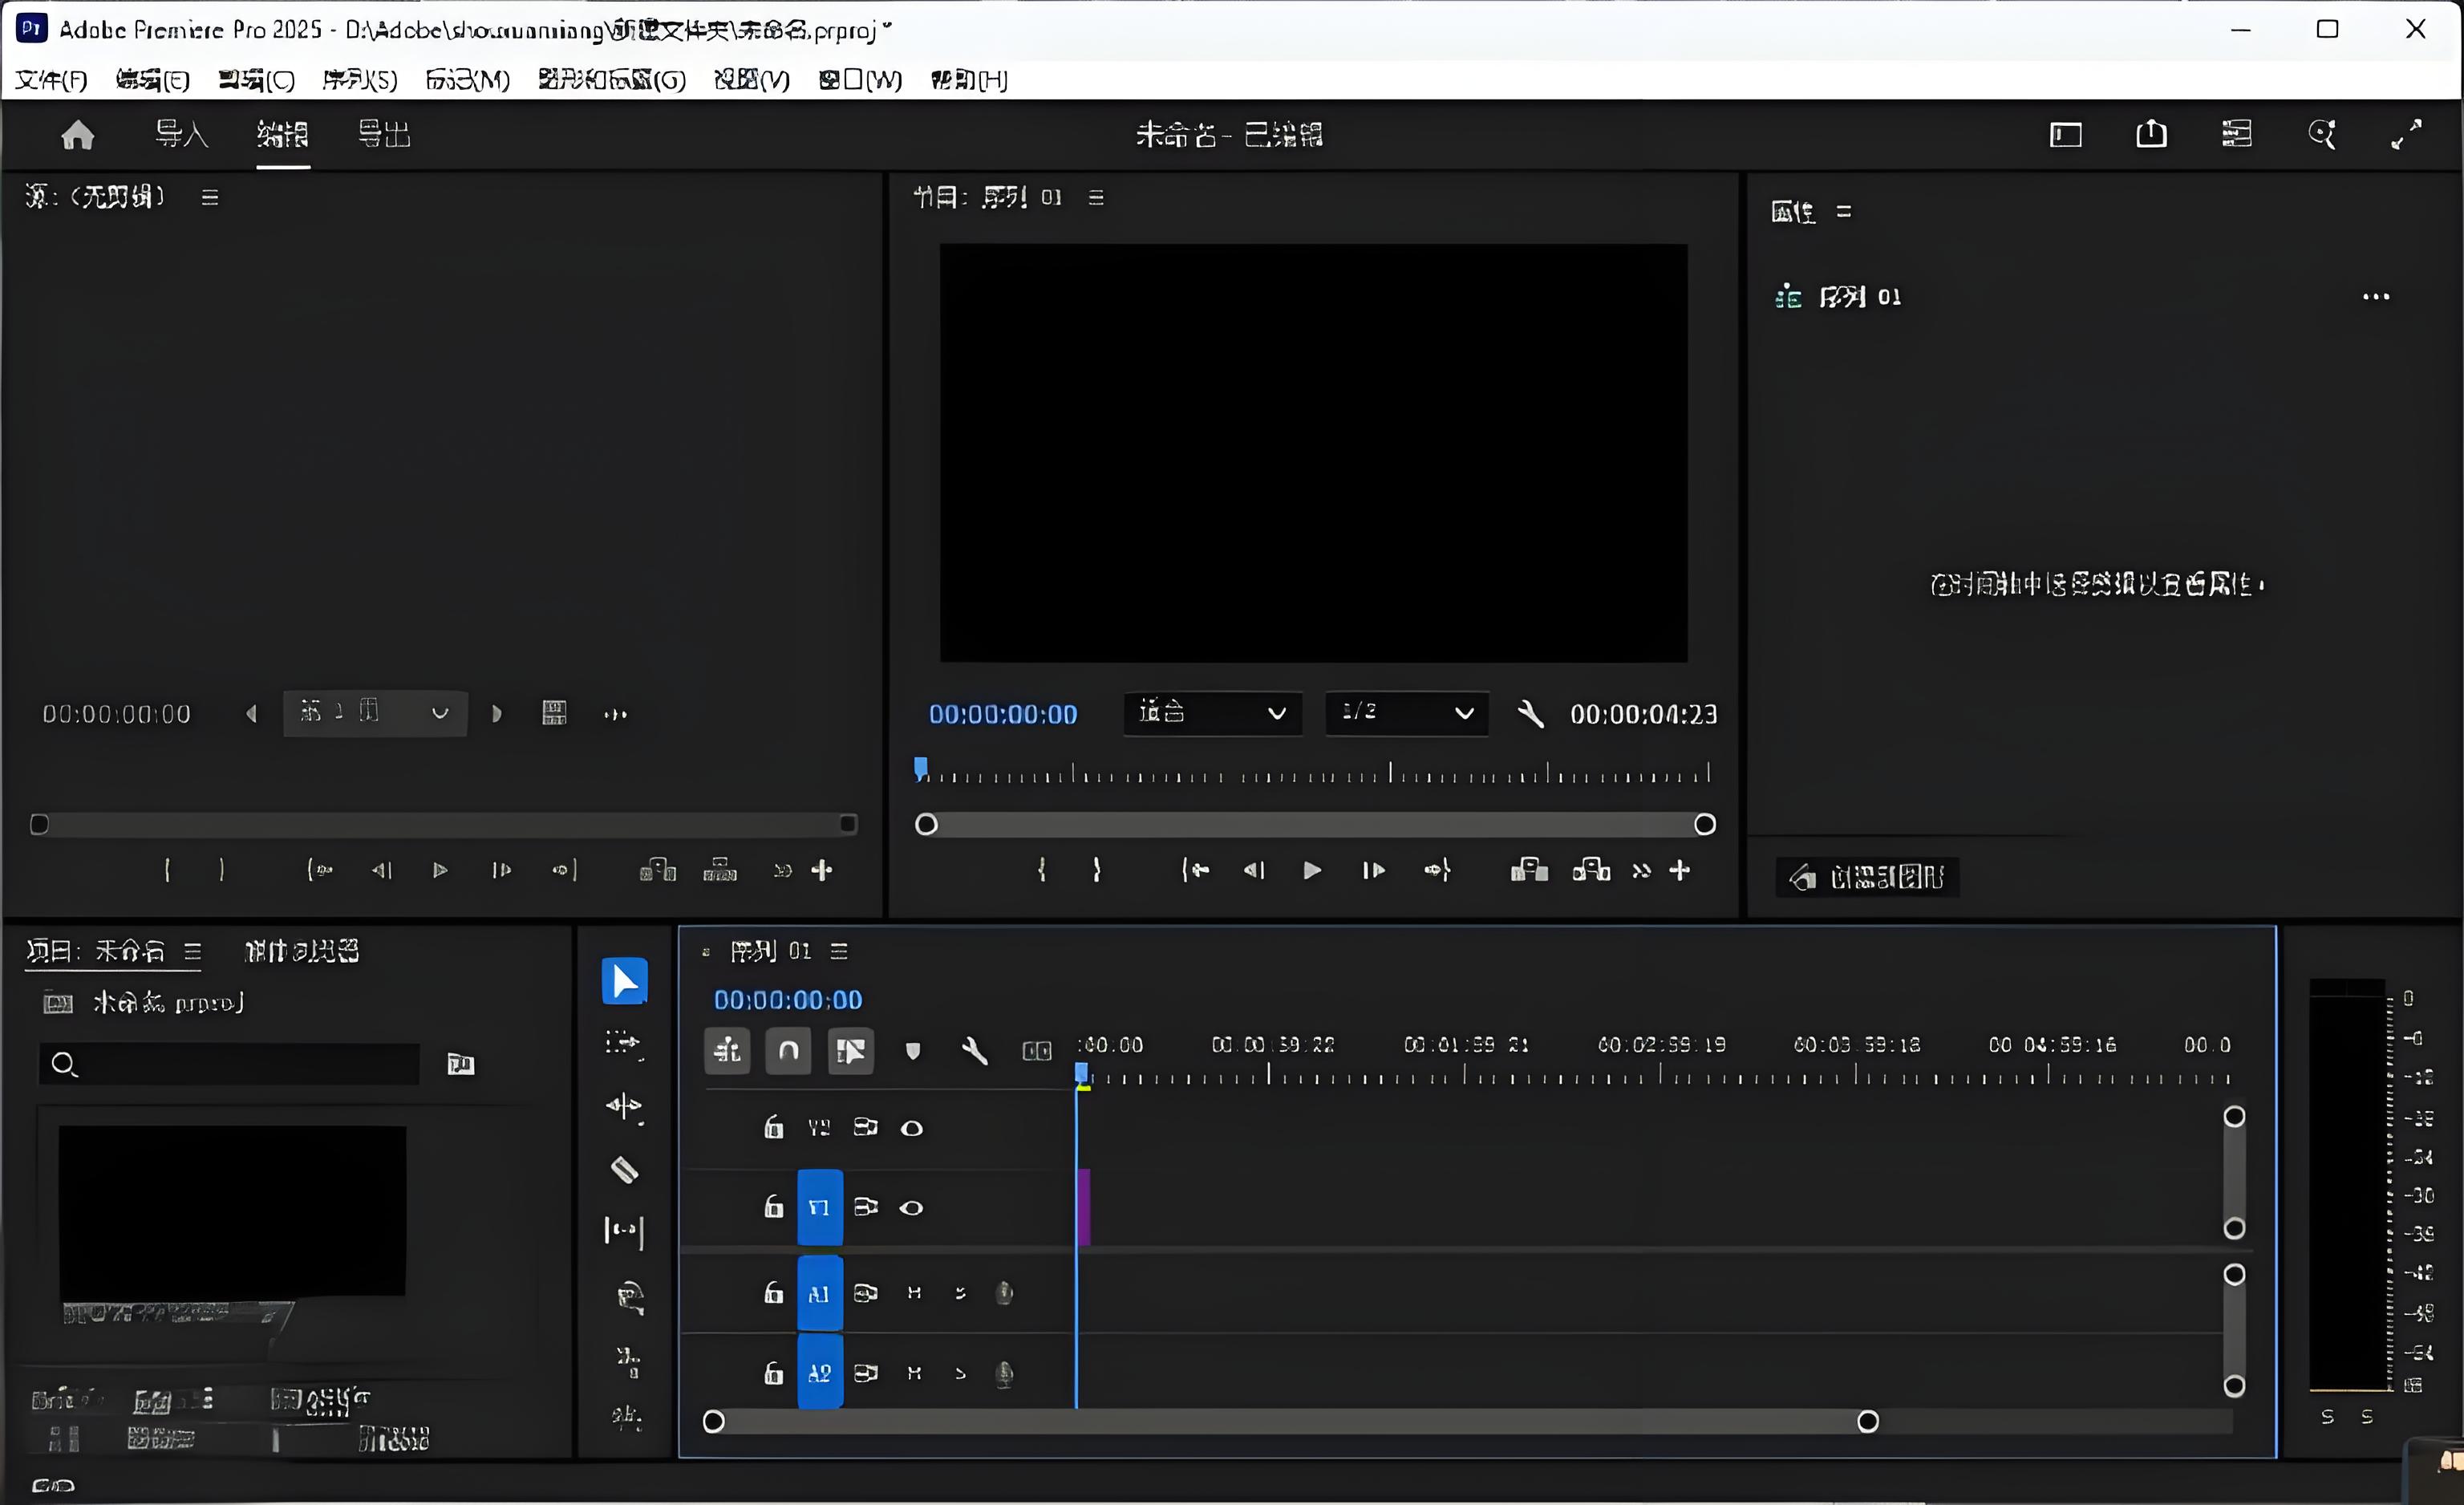Viewport: 2464px width, 1505px height.
Task: Step back one frame in Program monitor
Action: click(1253, 870)
